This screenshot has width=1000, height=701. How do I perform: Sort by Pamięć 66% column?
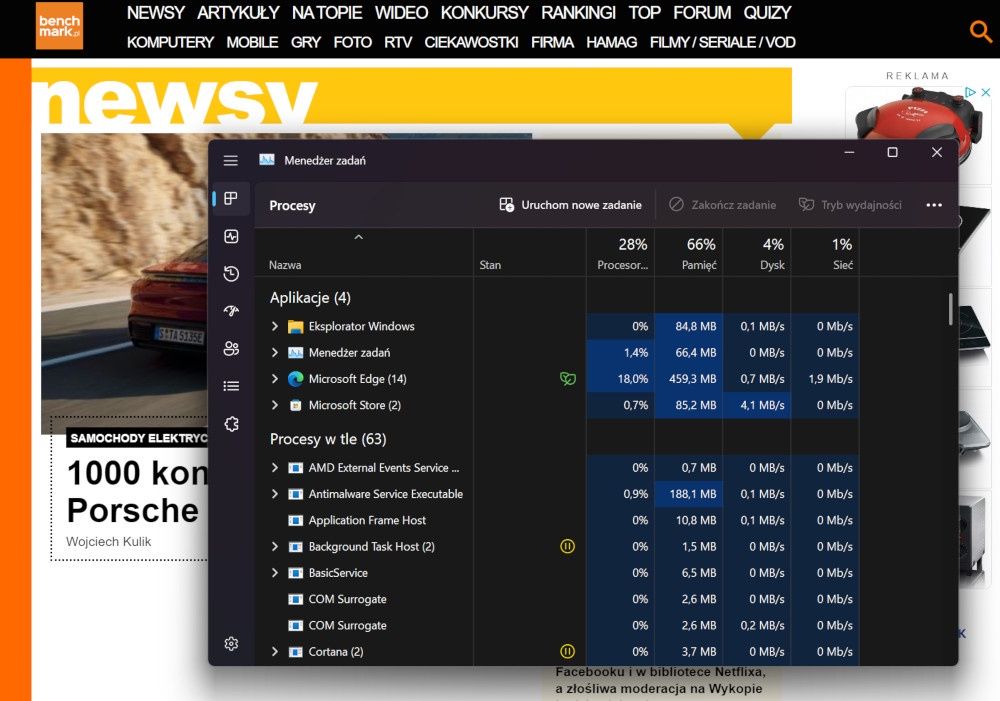click(688, 253)
